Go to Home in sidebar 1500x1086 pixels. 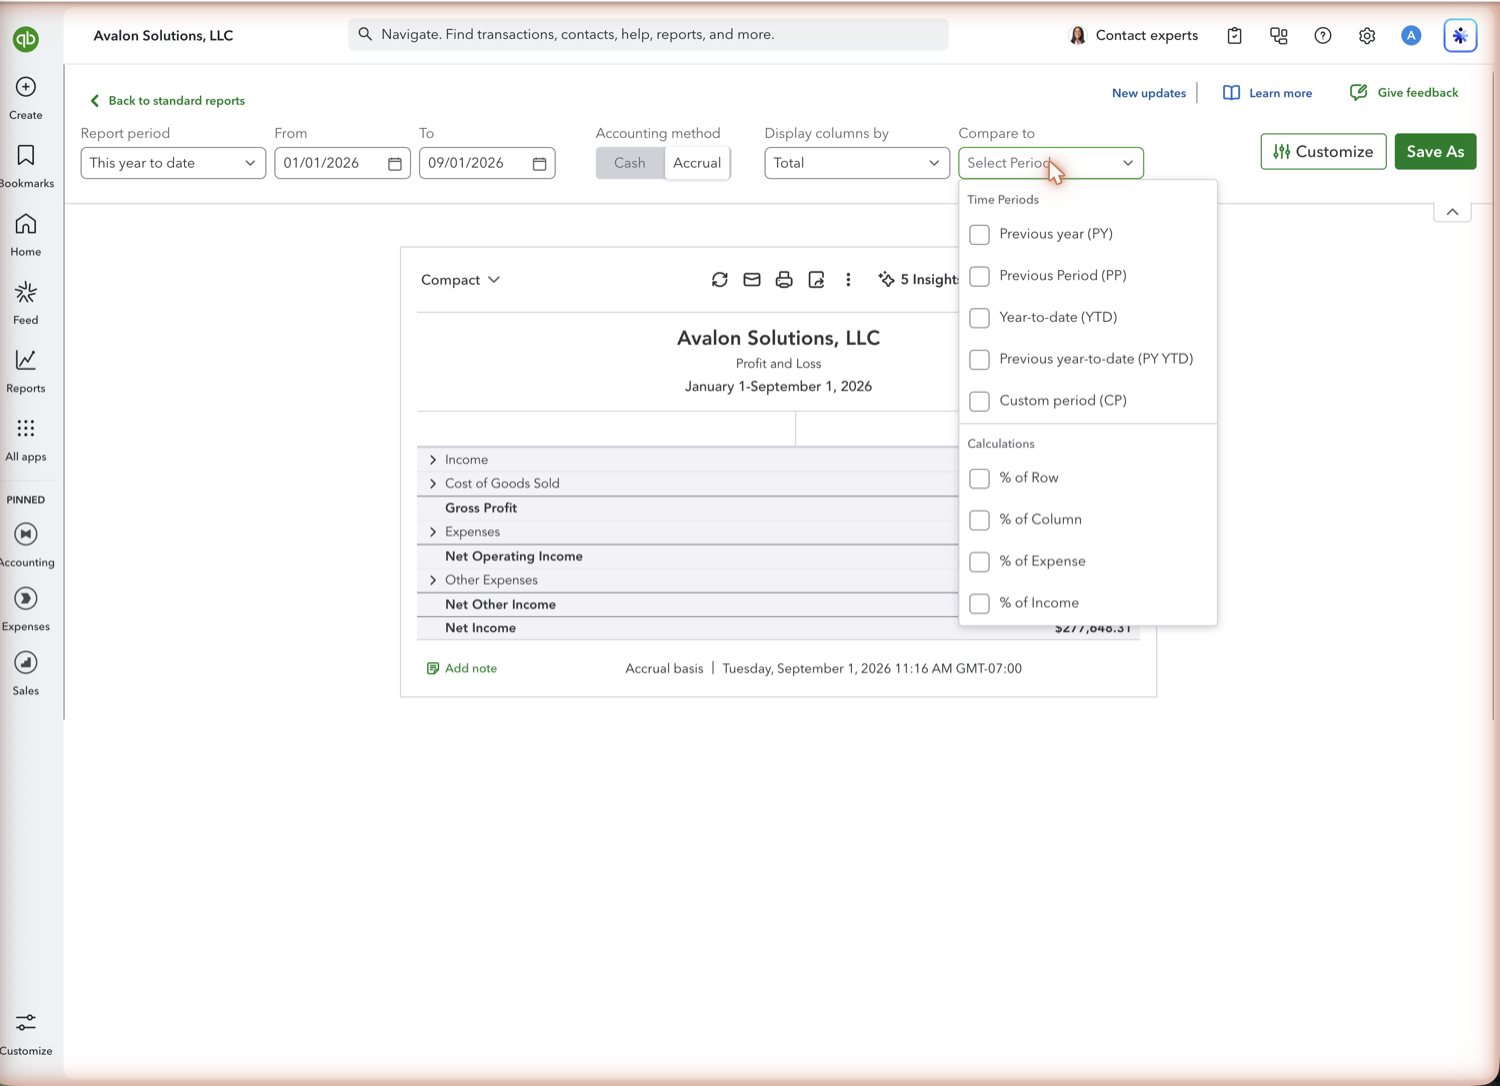point(26,224)
